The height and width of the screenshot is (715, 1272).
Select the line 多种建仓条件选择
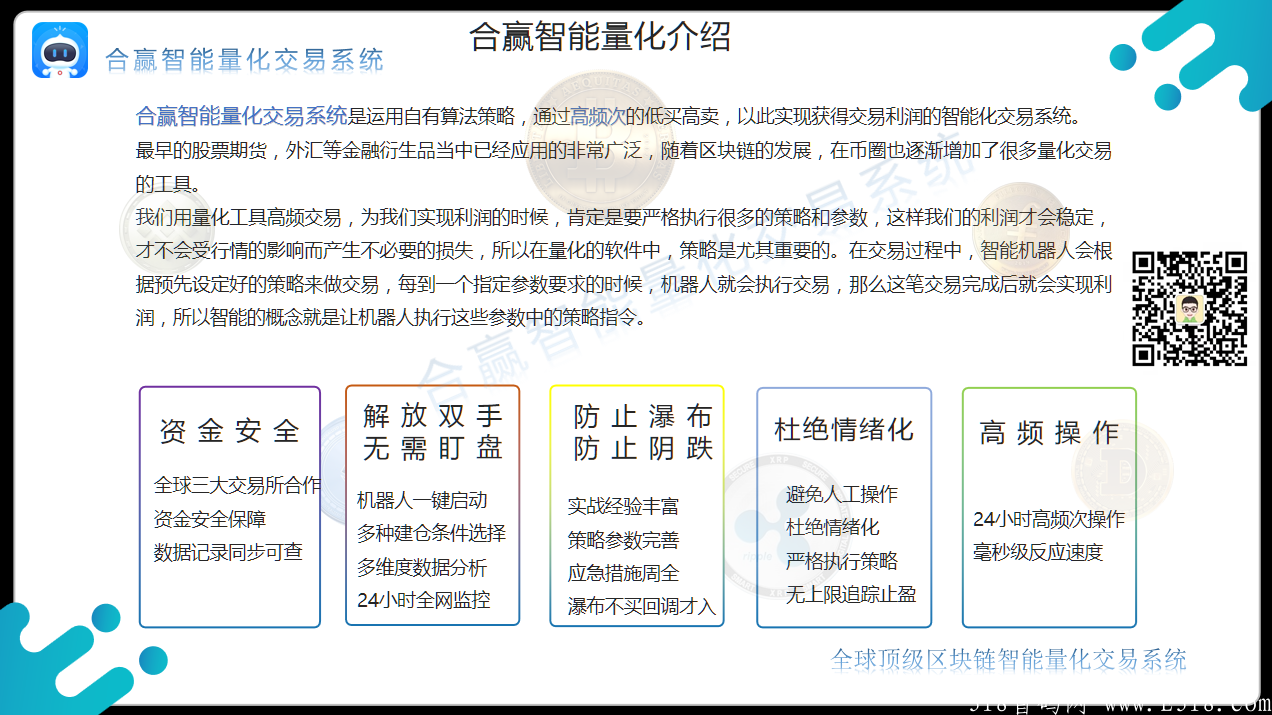(432, 534)
